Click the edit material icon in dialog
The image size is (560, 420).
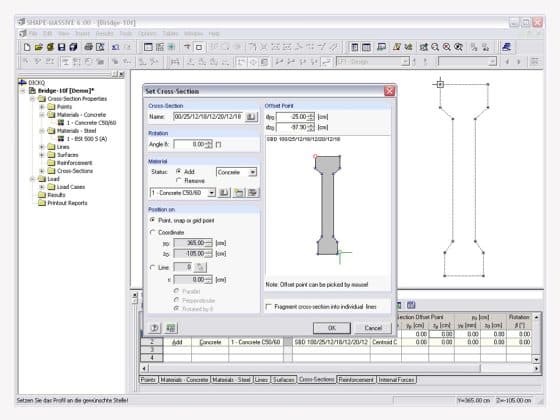tap(252, 193)
